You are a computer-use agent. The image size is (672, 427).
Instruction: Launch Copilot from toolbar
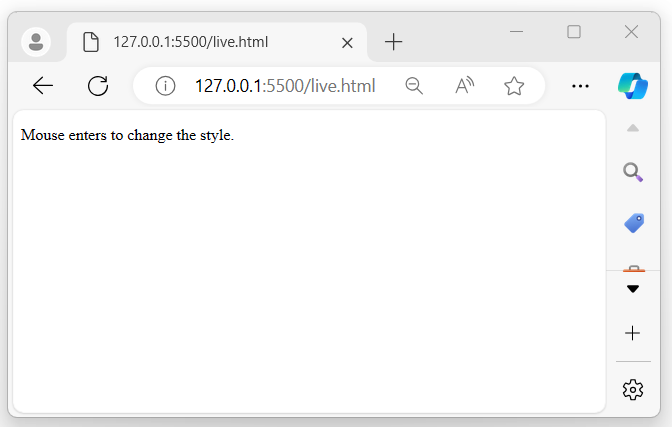(x=633, y=86)
